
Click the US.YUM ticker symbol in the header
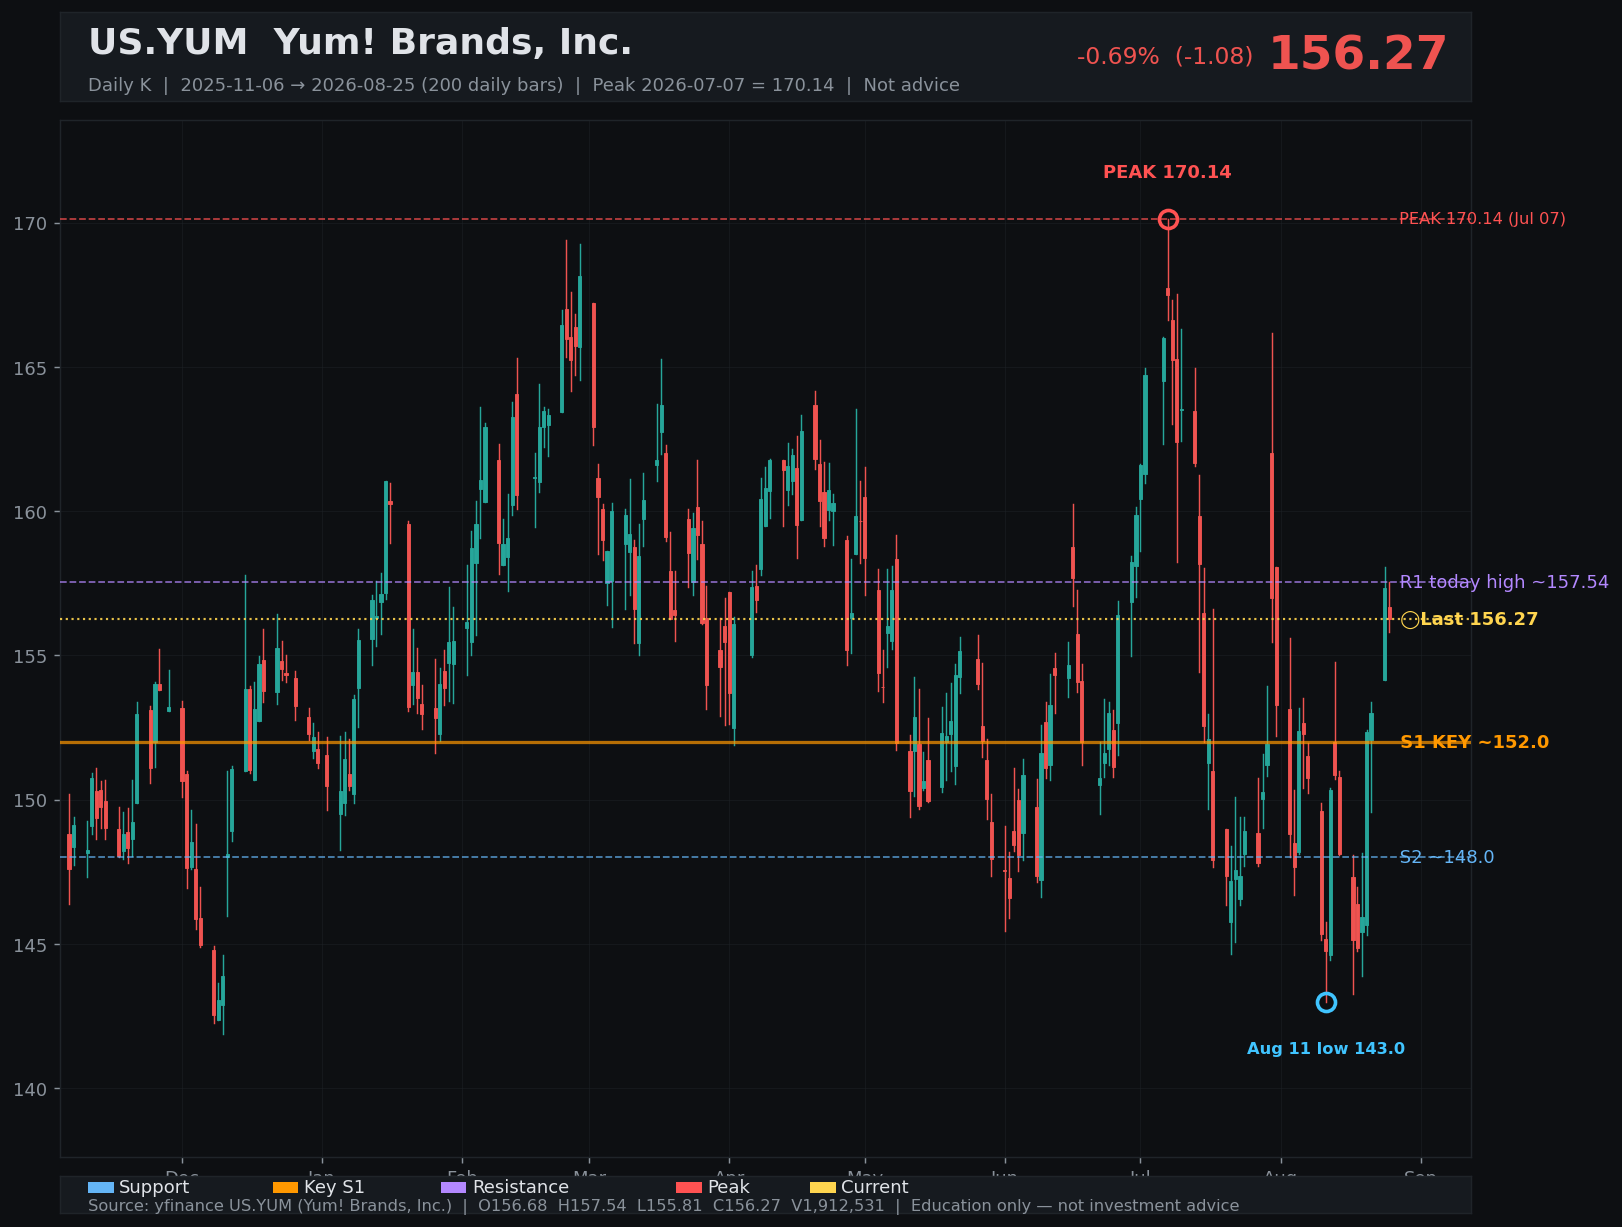tap(168, 43)
